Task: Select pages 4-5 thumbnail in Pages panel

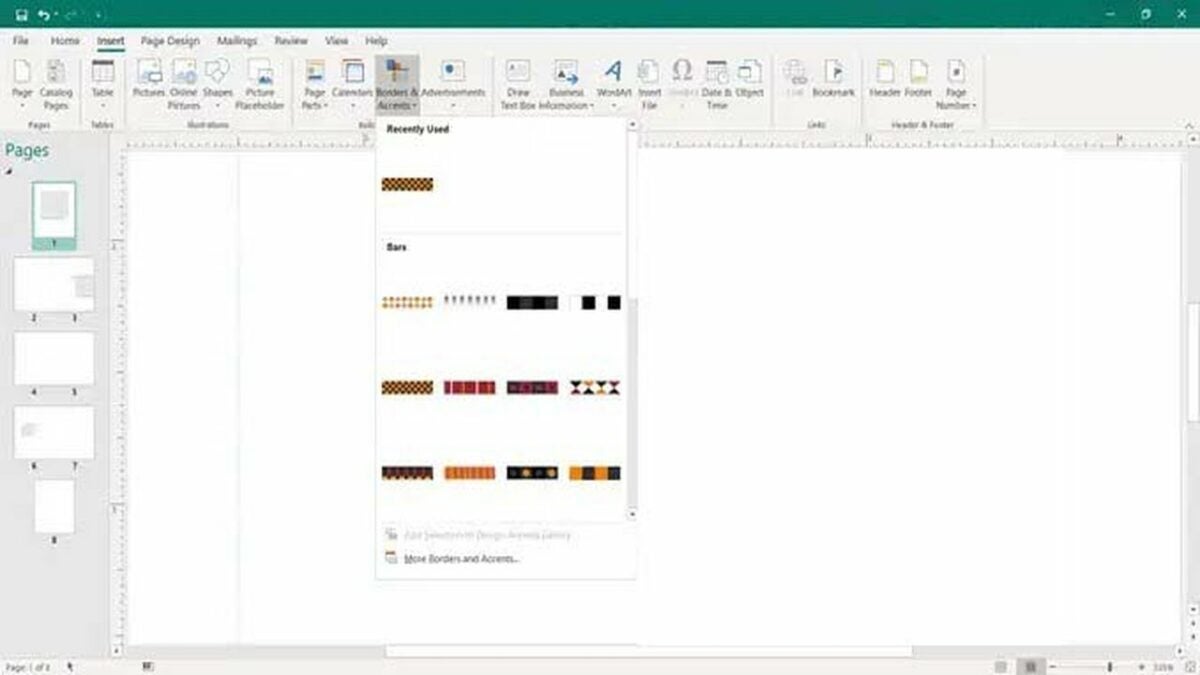Action: click(54, 359)
